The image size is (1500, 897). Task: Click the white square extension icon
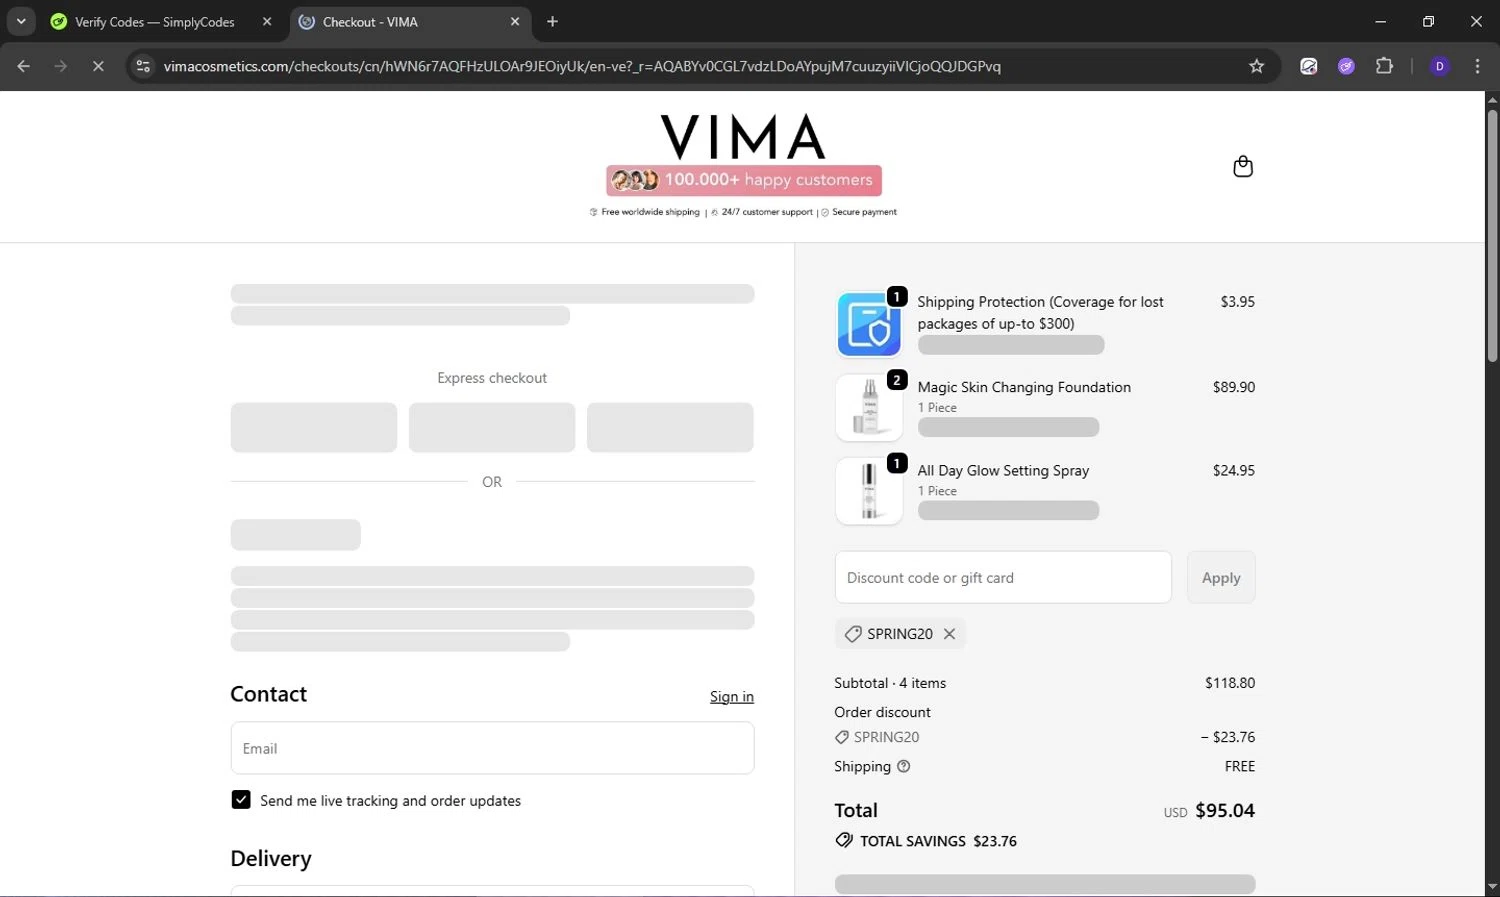1309,66
